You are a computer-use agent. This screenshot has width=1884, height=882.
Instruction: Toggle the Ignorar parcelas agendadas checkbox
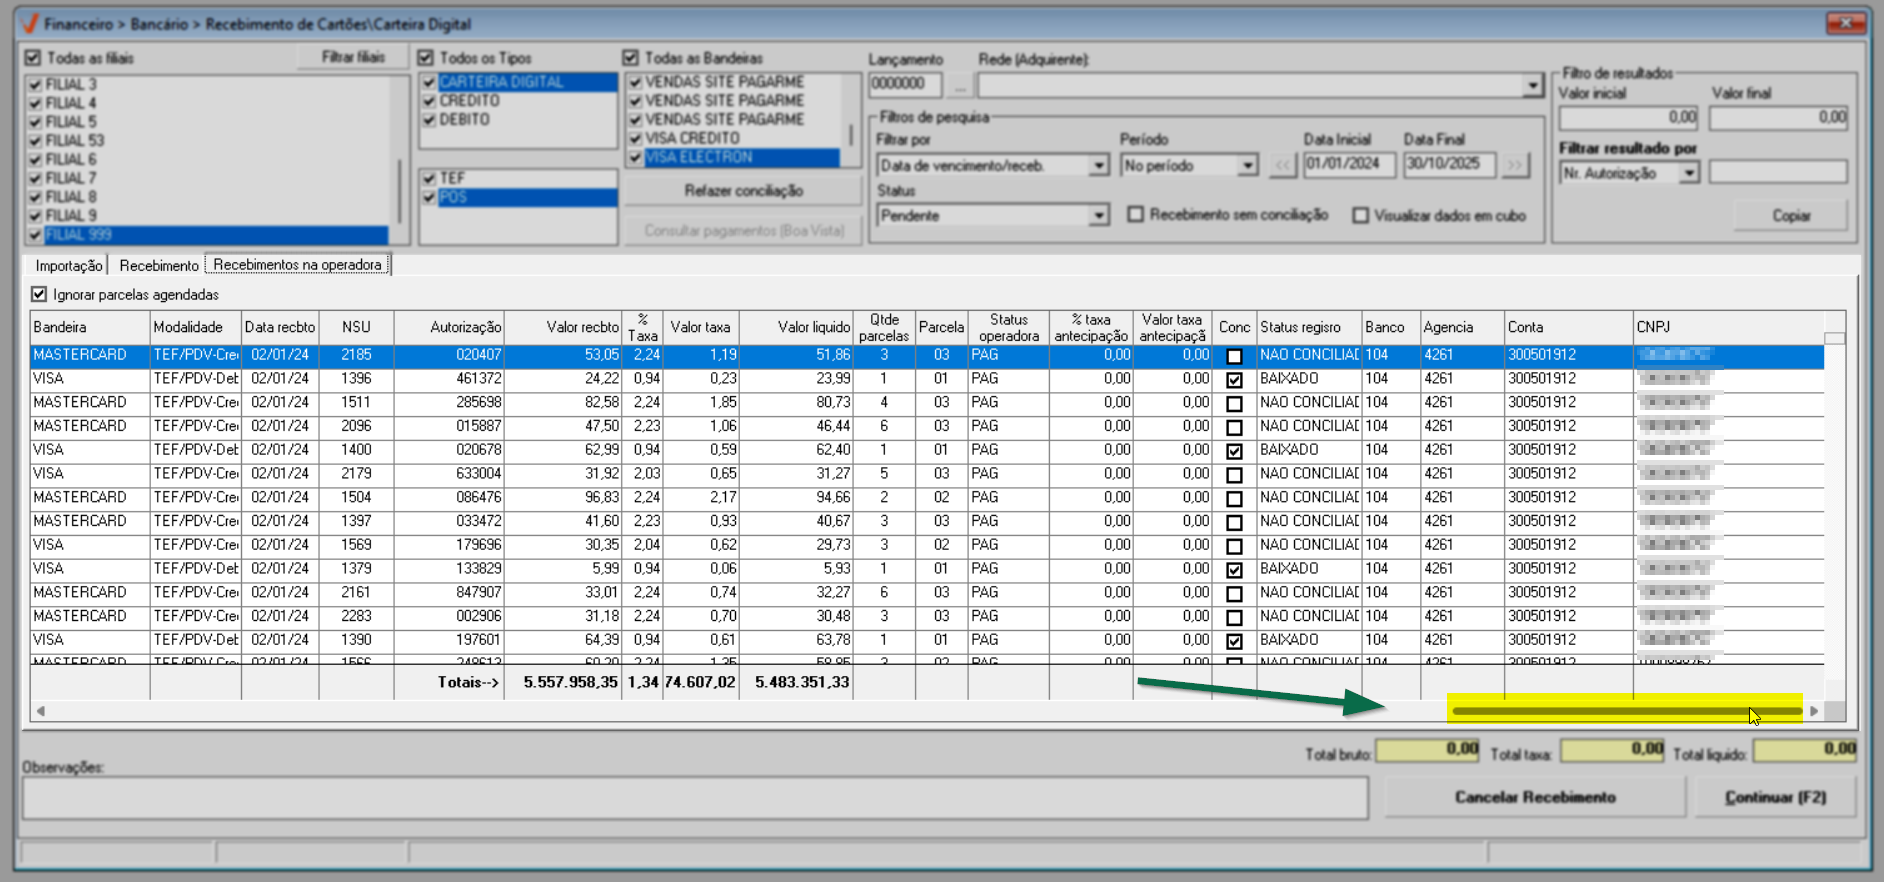coord(39,294)
